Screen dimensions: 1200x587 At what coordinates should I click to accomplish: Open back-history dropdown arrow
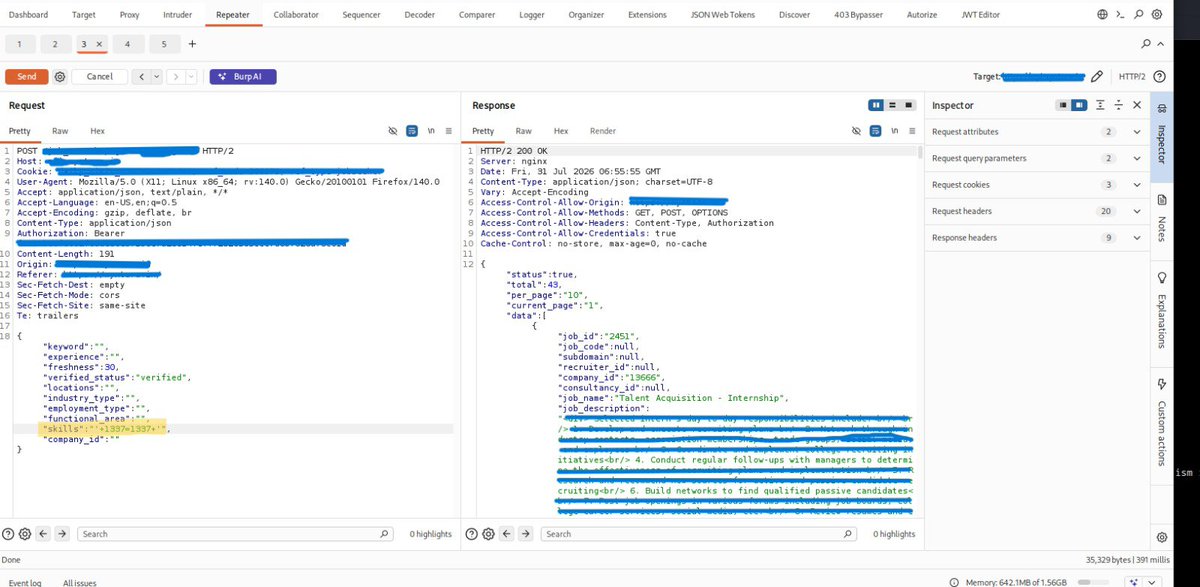point(156,77)
